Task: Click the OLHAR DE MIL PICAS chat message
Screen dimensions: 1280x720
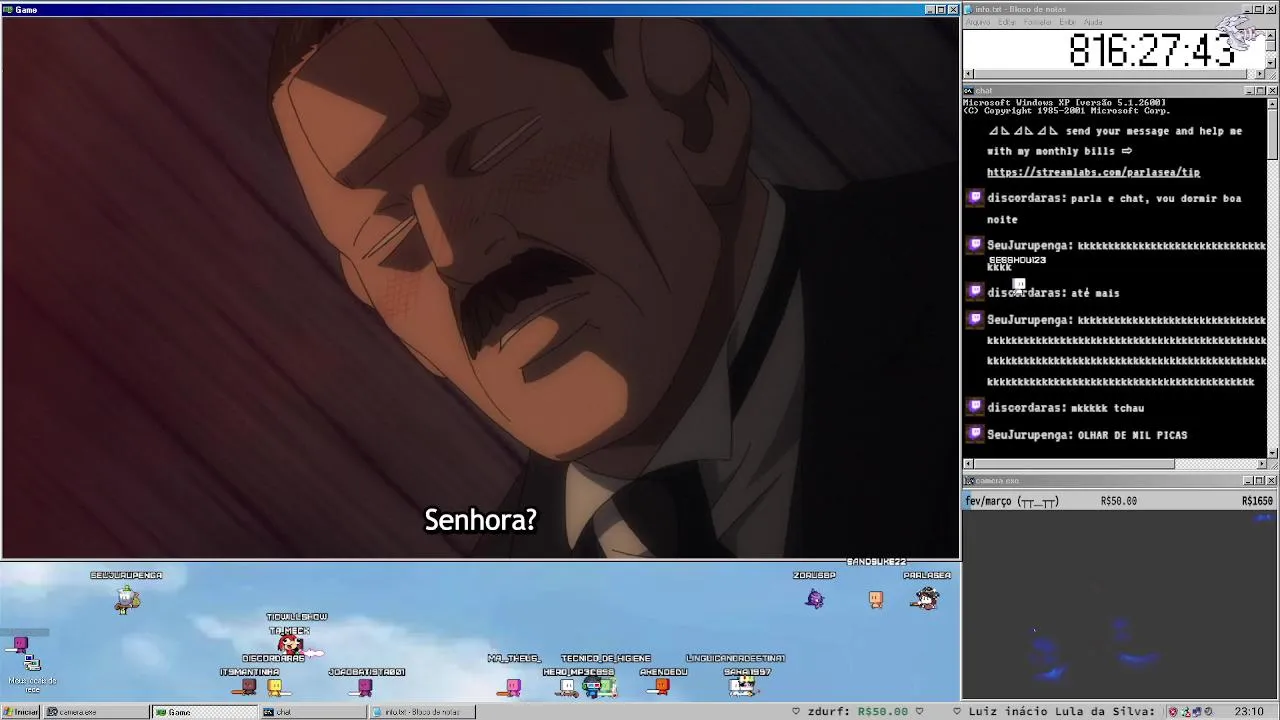Action: (1132, 435)
